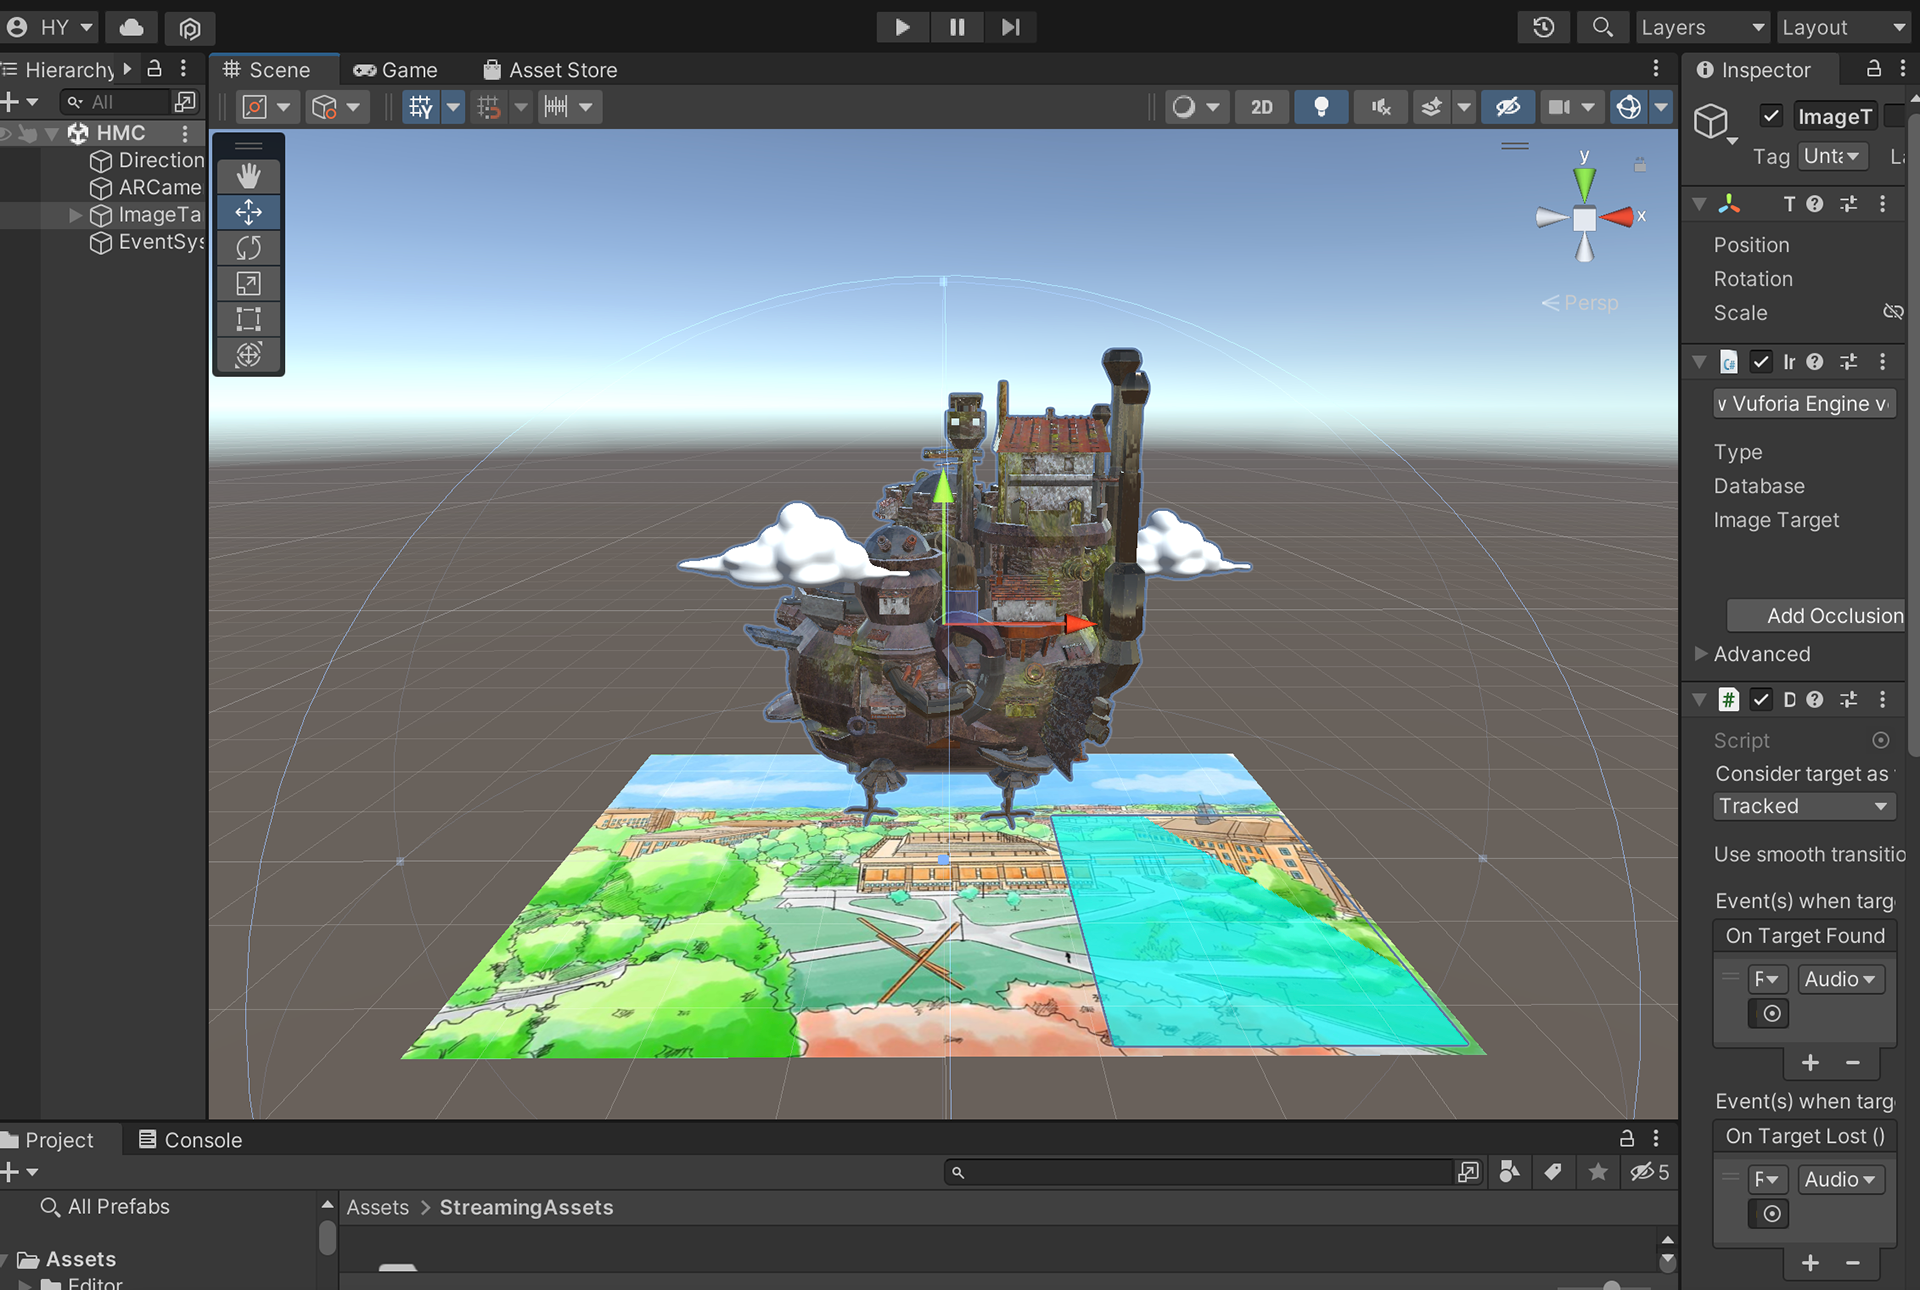
Task: Click the Project search field
Action: 1200,1172
